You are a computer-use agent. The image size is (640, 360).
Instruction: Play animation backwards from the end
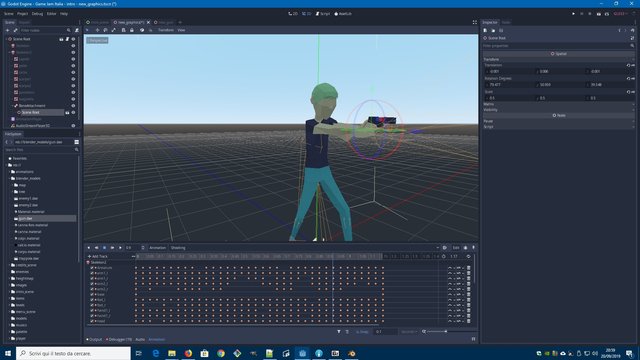pos(96,248)
